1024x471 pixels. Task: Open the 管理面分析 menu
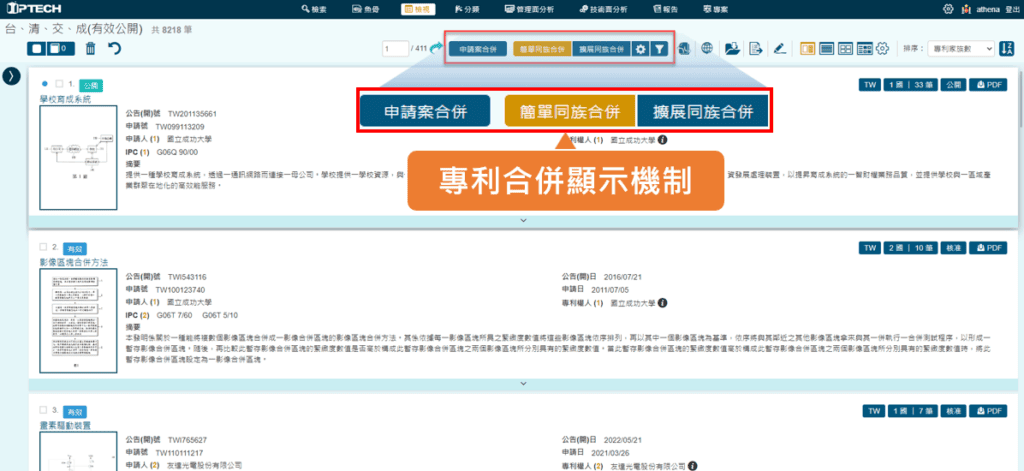pos(533,9)
